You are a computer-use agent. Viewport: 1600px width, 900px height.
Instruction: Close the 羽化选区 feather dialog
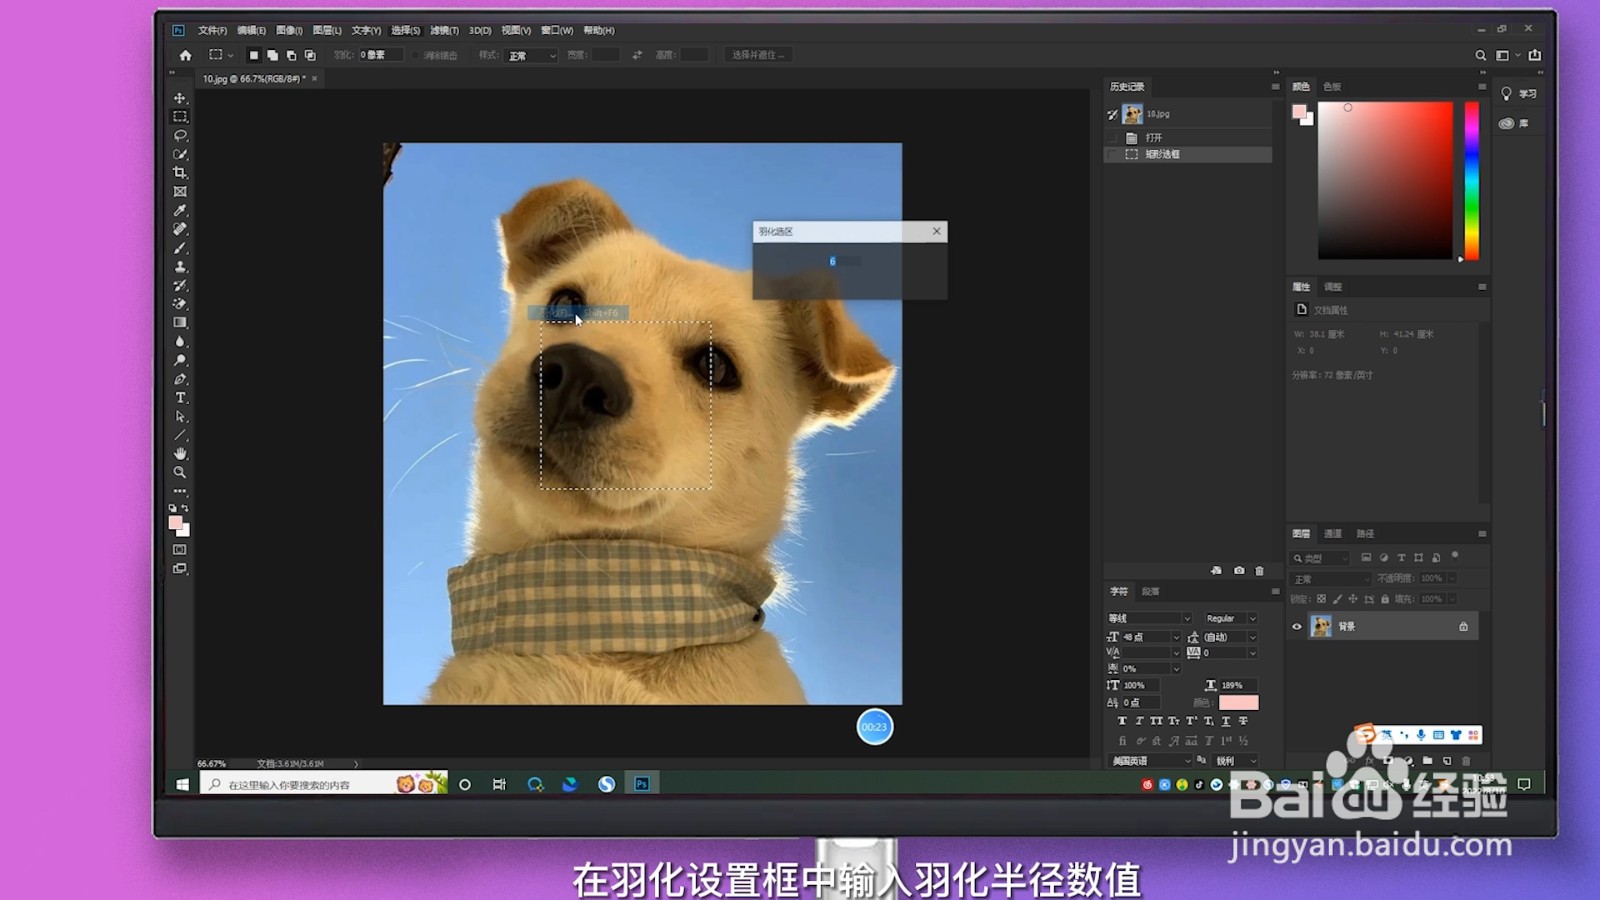pos(937,231)
